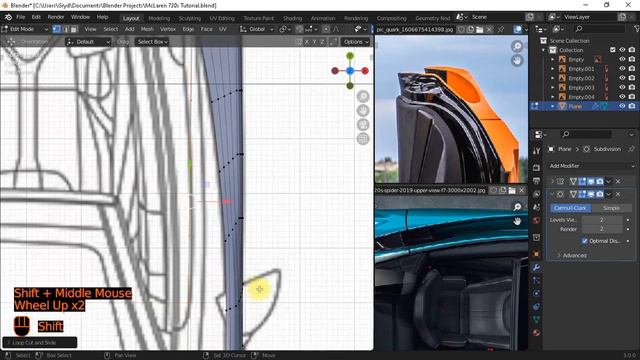Click Blender logo menu icon
This screenshot has width=640, height=360.
pyautogui.click(x=8, y=17)
